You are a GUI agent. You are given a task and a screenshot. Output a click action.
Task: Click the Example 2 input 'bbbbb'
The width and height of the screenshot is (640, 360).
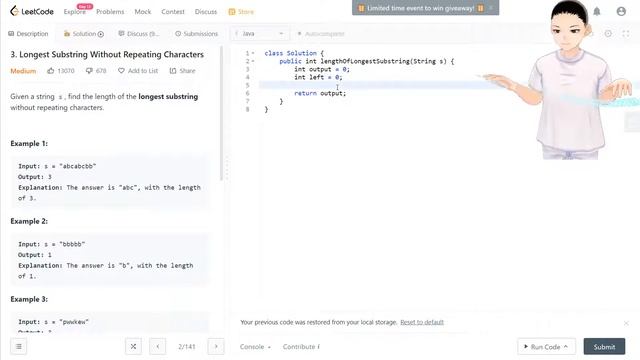coord(72,244)
